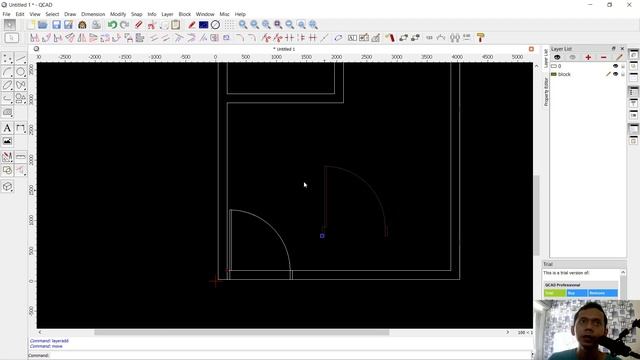Image resolution: width=640 pixels, height=360 pixels.
Task: Select the Arc drawing tool
Action: [7, 72]
